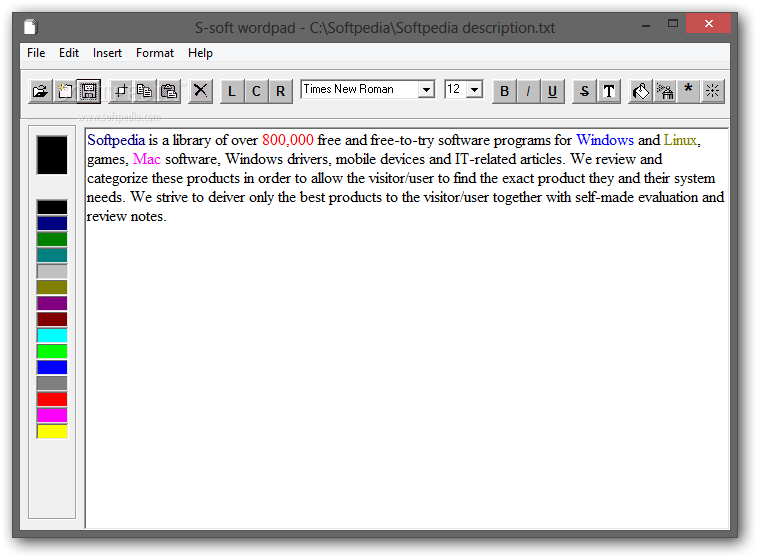
Task: Click the blue word "Softpedia" in text
Action: click(116, 140)
